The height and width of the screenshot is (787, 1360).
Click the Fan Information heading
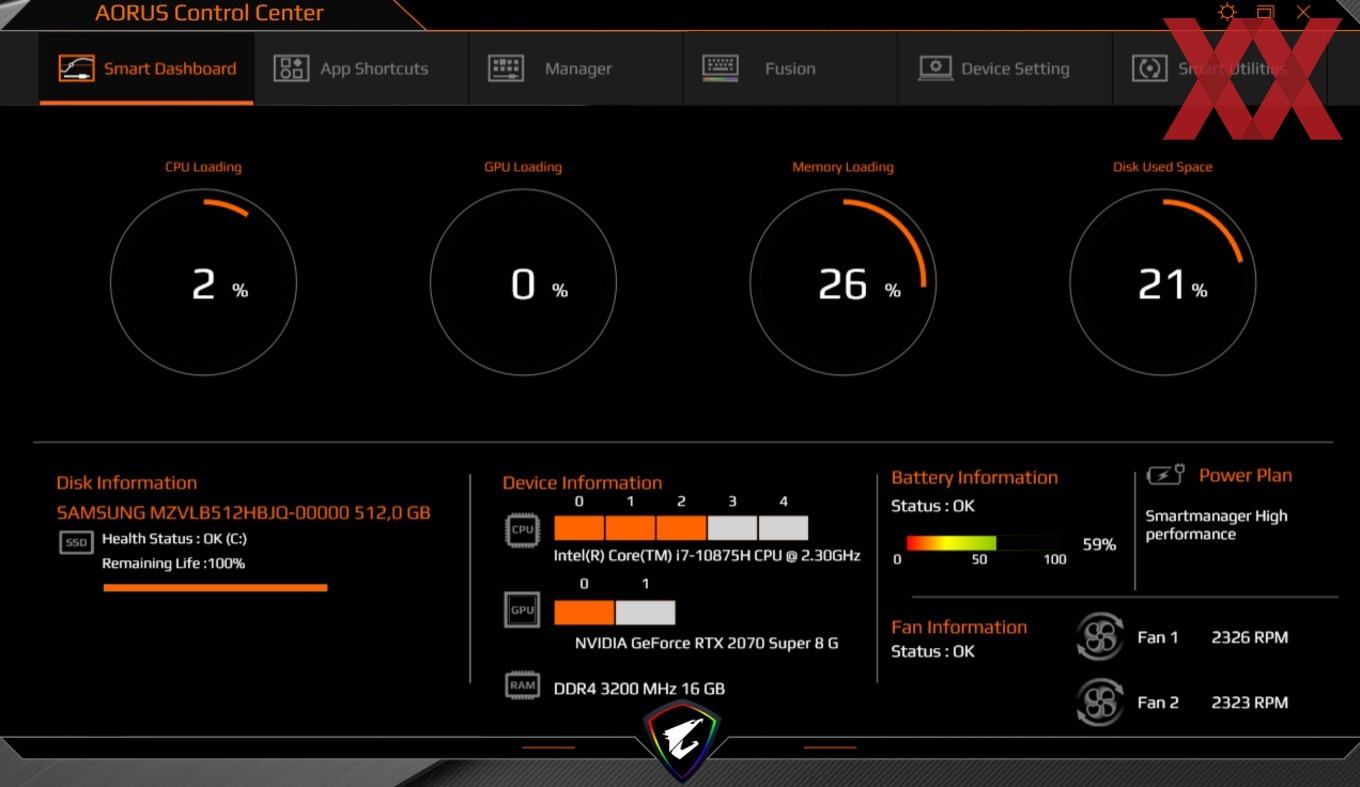(959, 627)
